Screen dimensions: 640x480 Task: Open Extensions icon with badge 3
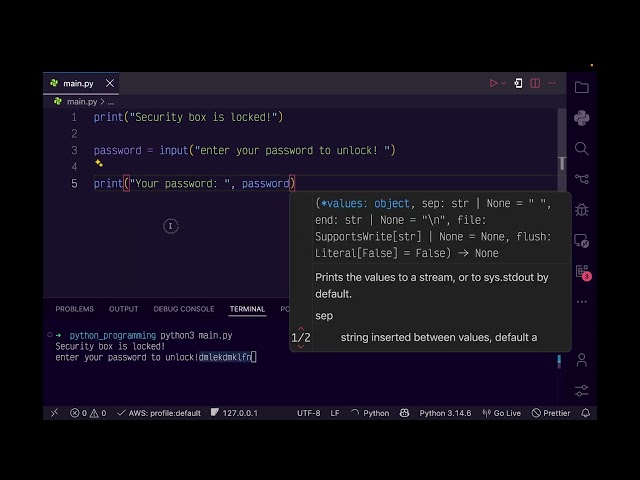pos(583,272)
